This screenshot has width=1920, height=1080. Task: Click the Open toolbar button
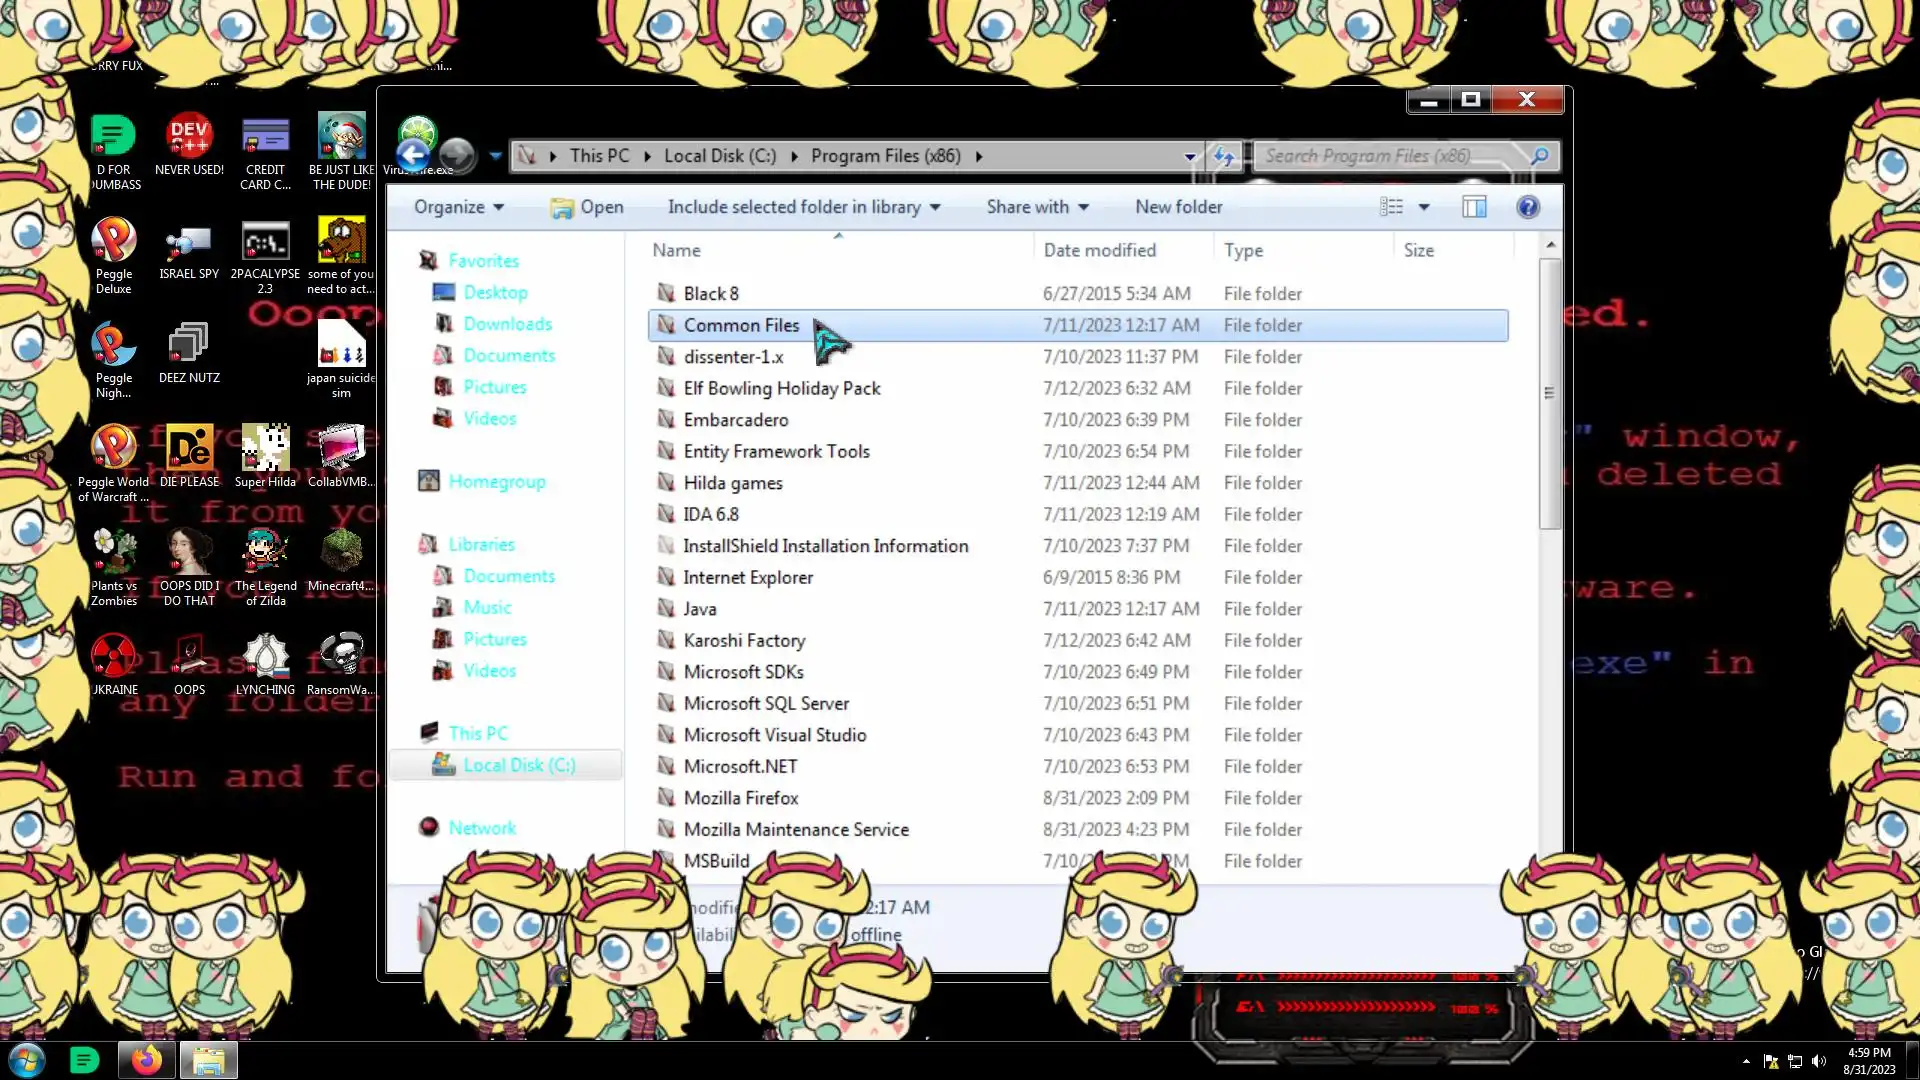(x=587, y=207)
